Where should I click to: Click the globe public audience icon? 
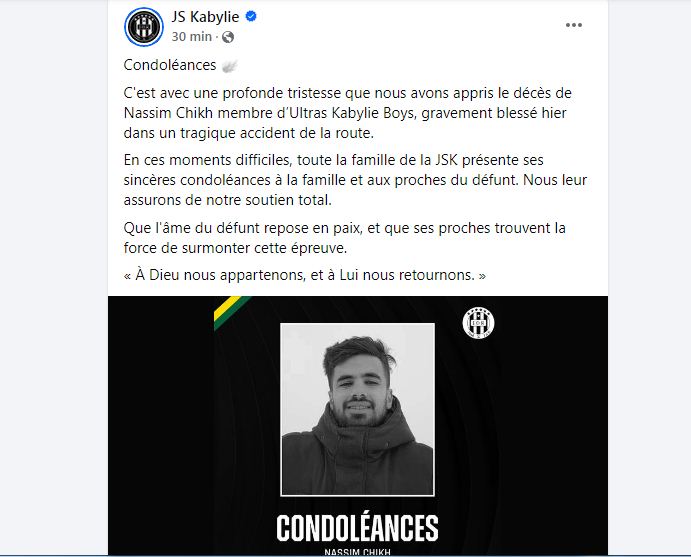(x=228, y=37)
